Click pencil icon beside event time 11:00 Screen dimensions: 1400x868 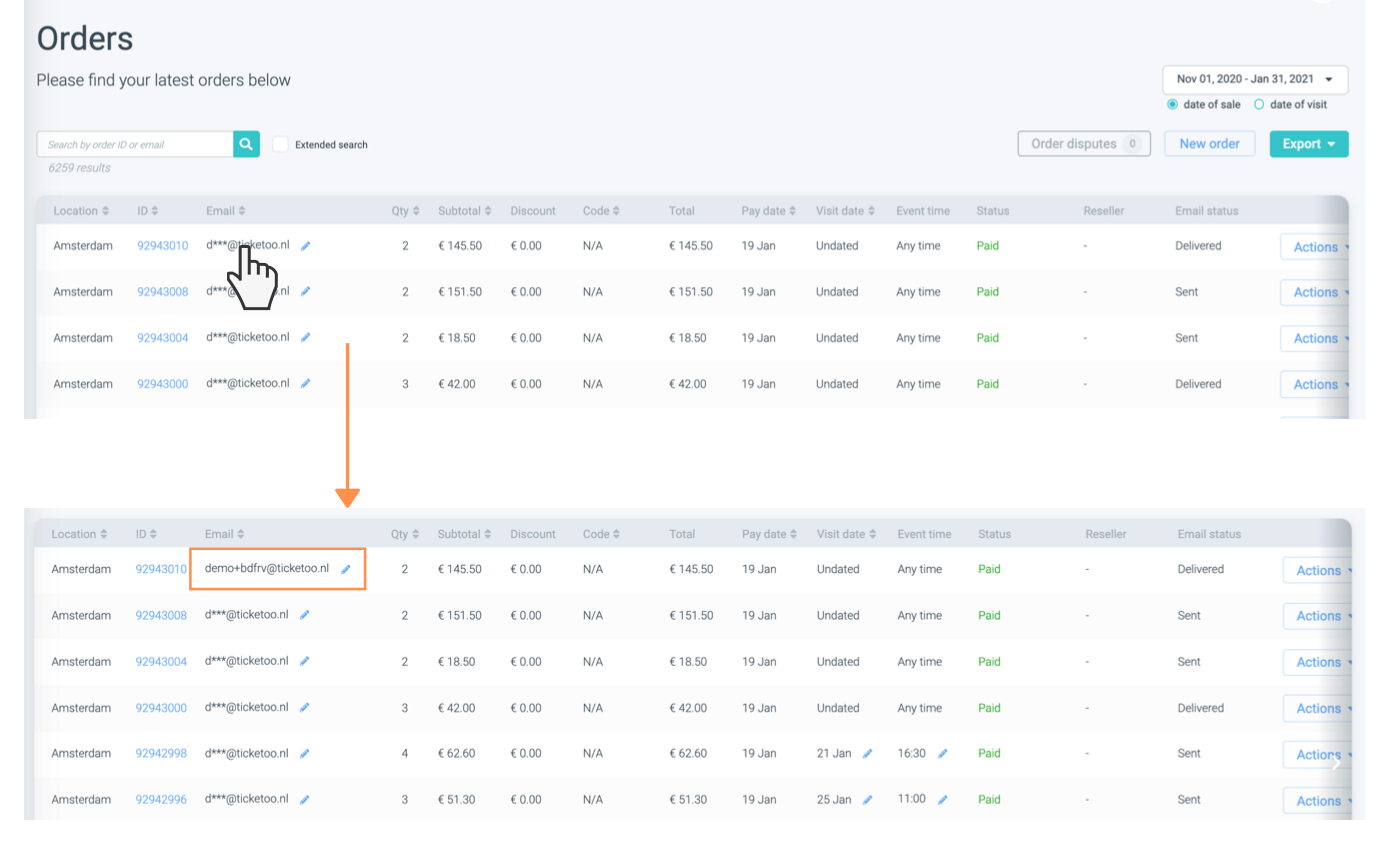pos(942,800)
